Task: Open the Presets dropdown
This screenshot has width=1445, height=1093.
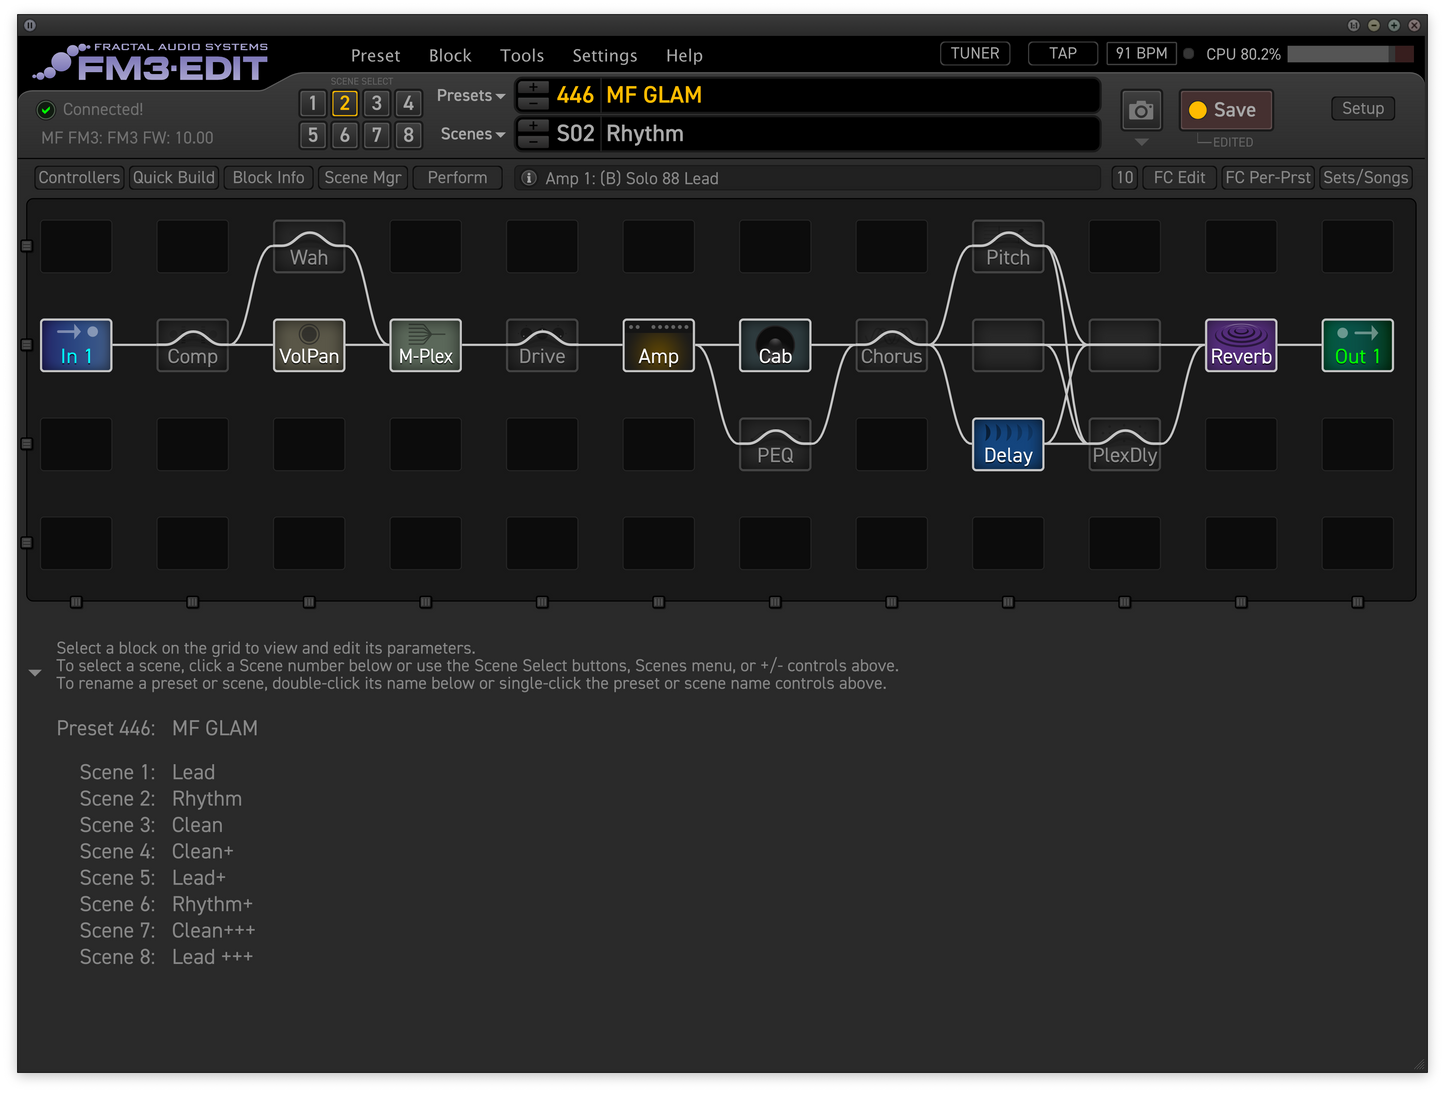Action: pos(470,96)
